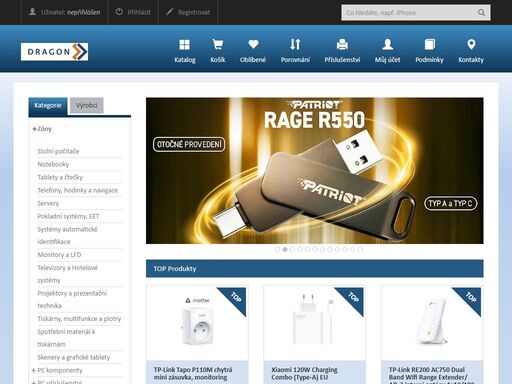Select the third carousel slide dot
The height and width of the screenshot is (384, 512).
[292, 249]
